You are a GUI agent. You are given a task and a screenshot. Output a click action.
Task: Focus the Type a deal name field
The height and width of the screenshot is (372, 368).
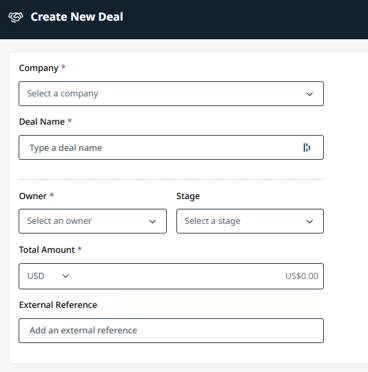(171, 147)
